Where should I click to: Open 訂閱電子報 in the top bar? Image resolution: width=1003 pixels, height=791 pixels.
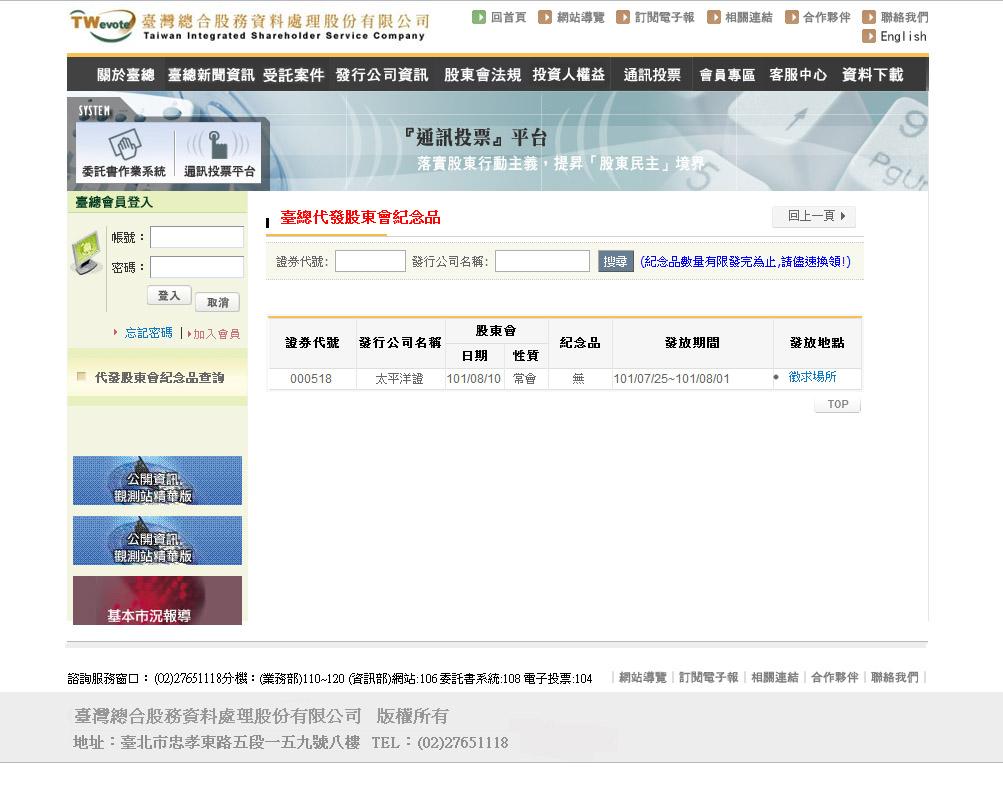[655, 17]
